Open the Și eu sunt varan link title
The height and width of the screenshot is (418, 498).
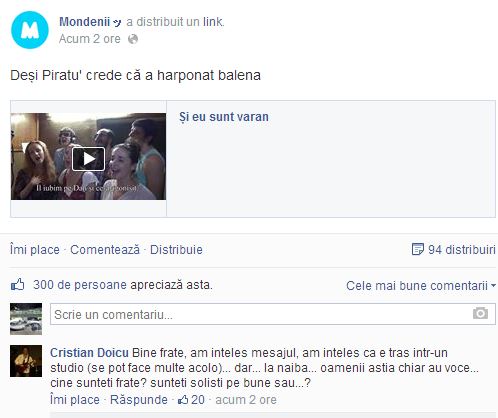(x=224, y=117)
